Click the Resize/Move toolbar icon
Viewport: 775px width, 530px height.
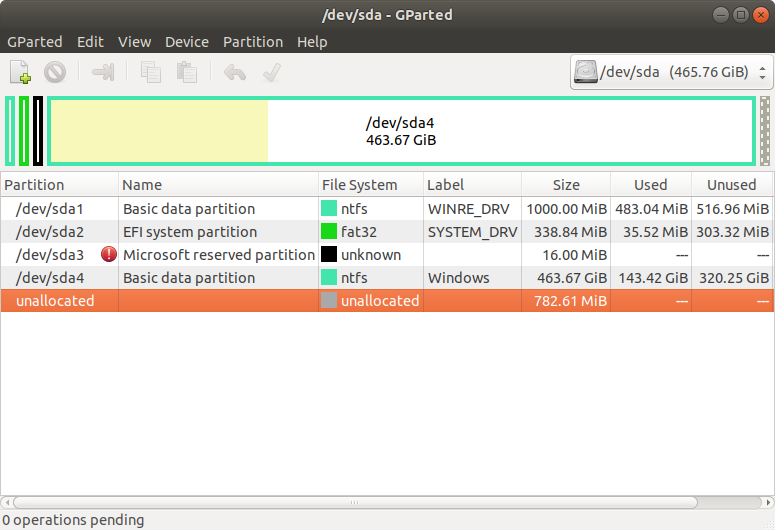(103, 72)
